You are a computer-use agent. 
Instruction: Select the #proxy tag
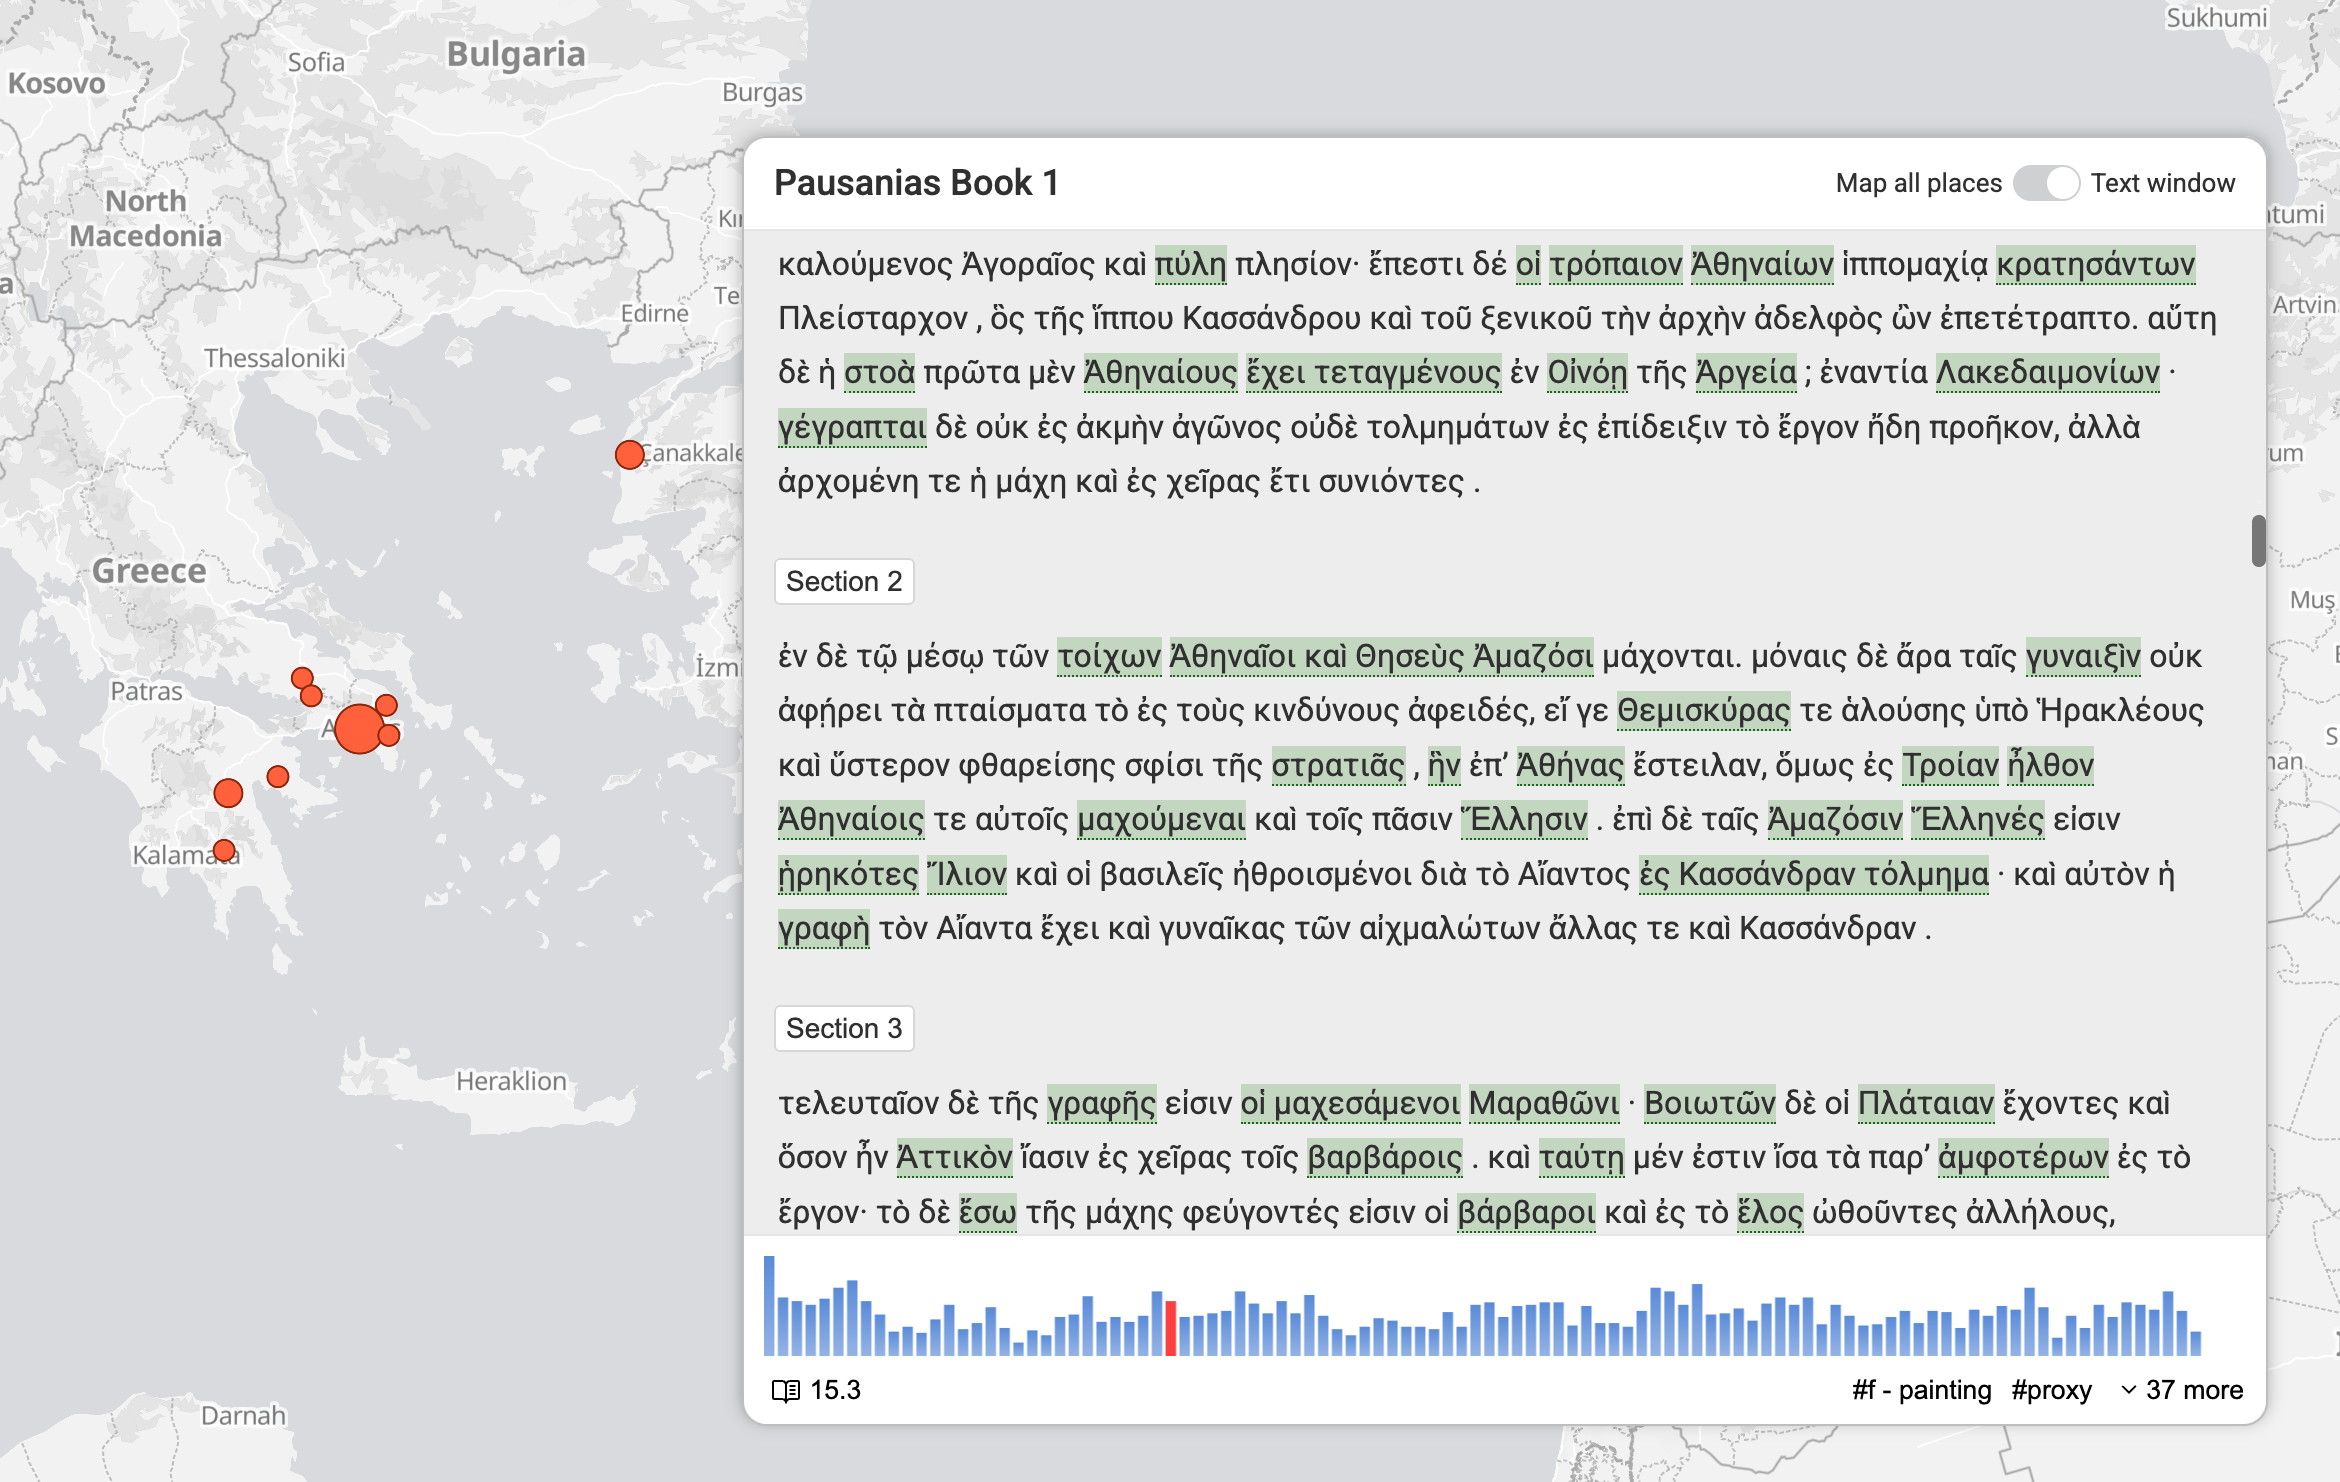point(2051,1390)
